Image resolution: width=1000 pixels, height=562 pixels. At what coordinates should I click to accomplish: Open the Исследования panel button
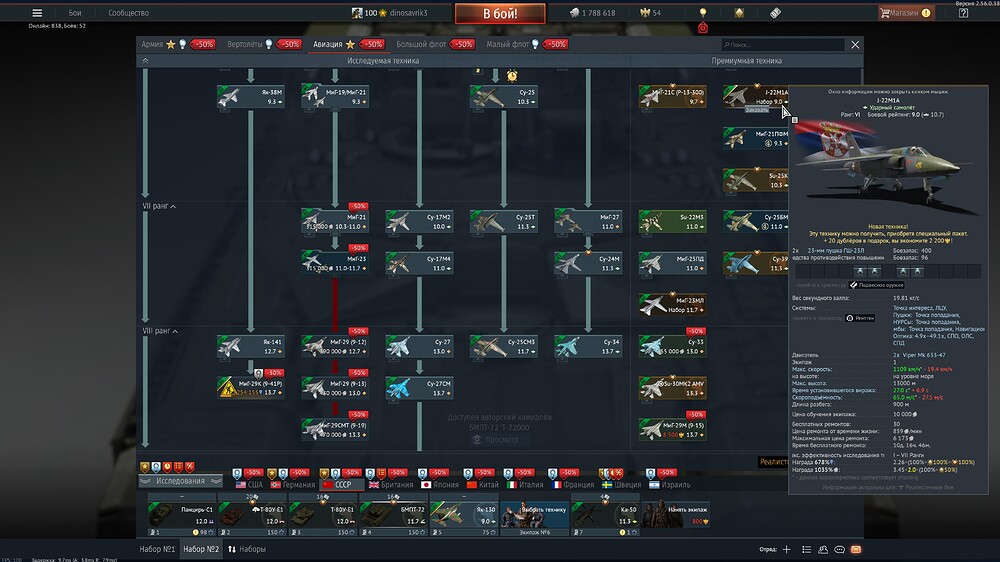[180, 481]
